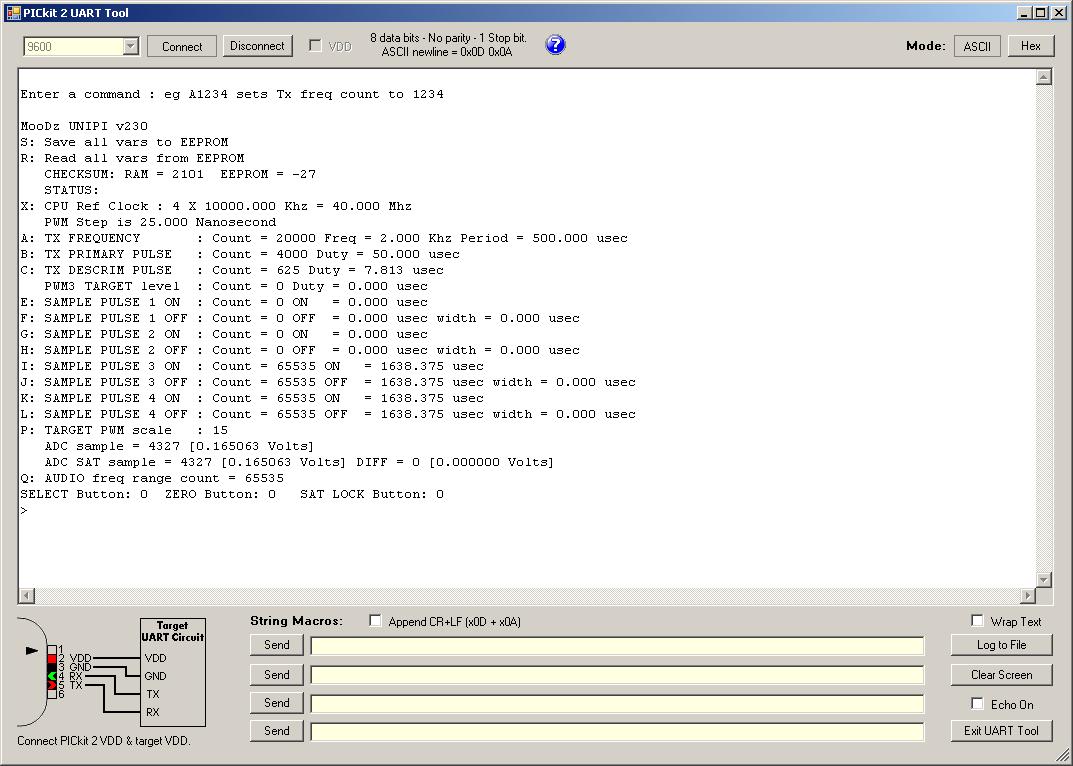This screenshot has width=1073, height=766.
Task: Click the Log to File button
Action: [x=1001, y=645]
